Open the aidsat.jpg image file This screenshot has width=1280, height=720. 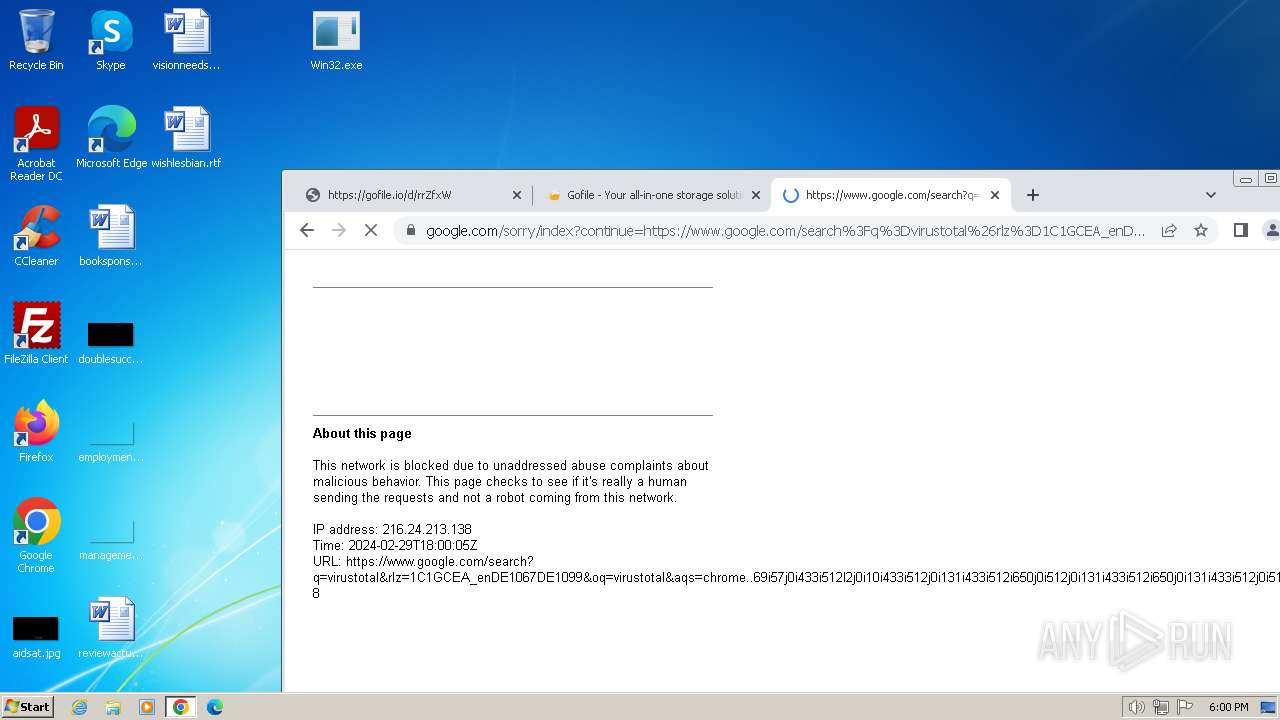(x=36, y=638)
